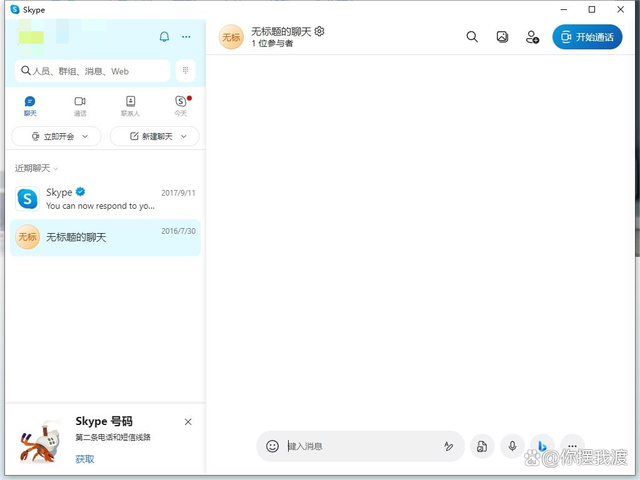
Task: Open the Bing icon in the message bar
Action: click(542, 447)
